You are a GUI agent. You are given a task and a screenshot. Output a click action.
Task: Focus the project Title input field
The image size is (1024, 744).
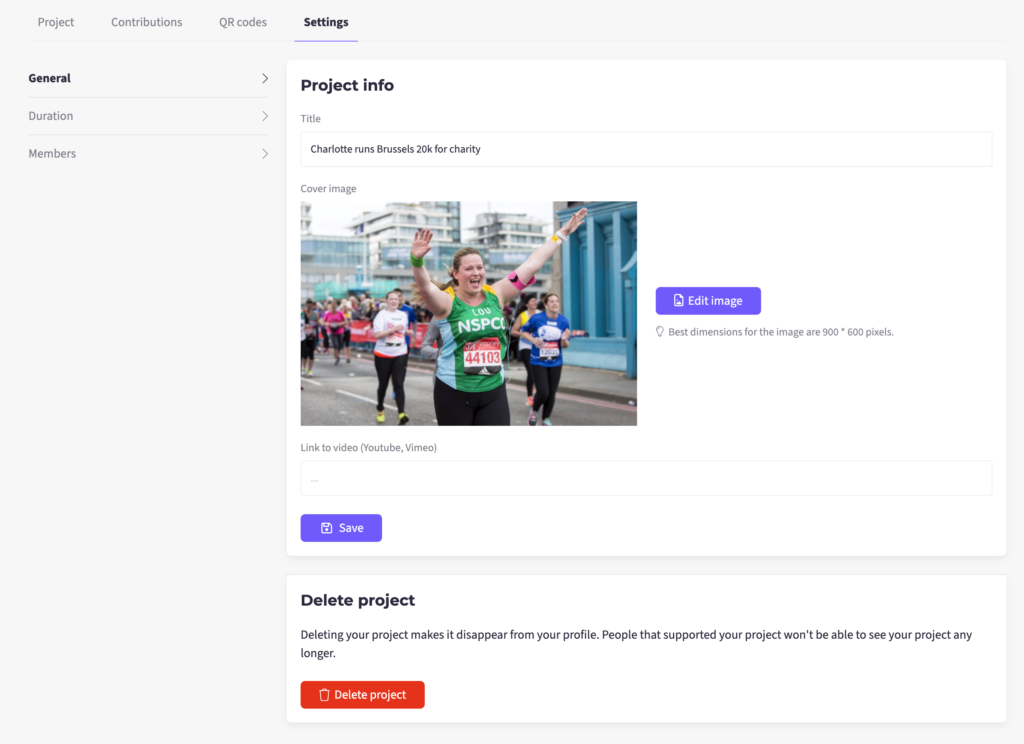(646, 149)
